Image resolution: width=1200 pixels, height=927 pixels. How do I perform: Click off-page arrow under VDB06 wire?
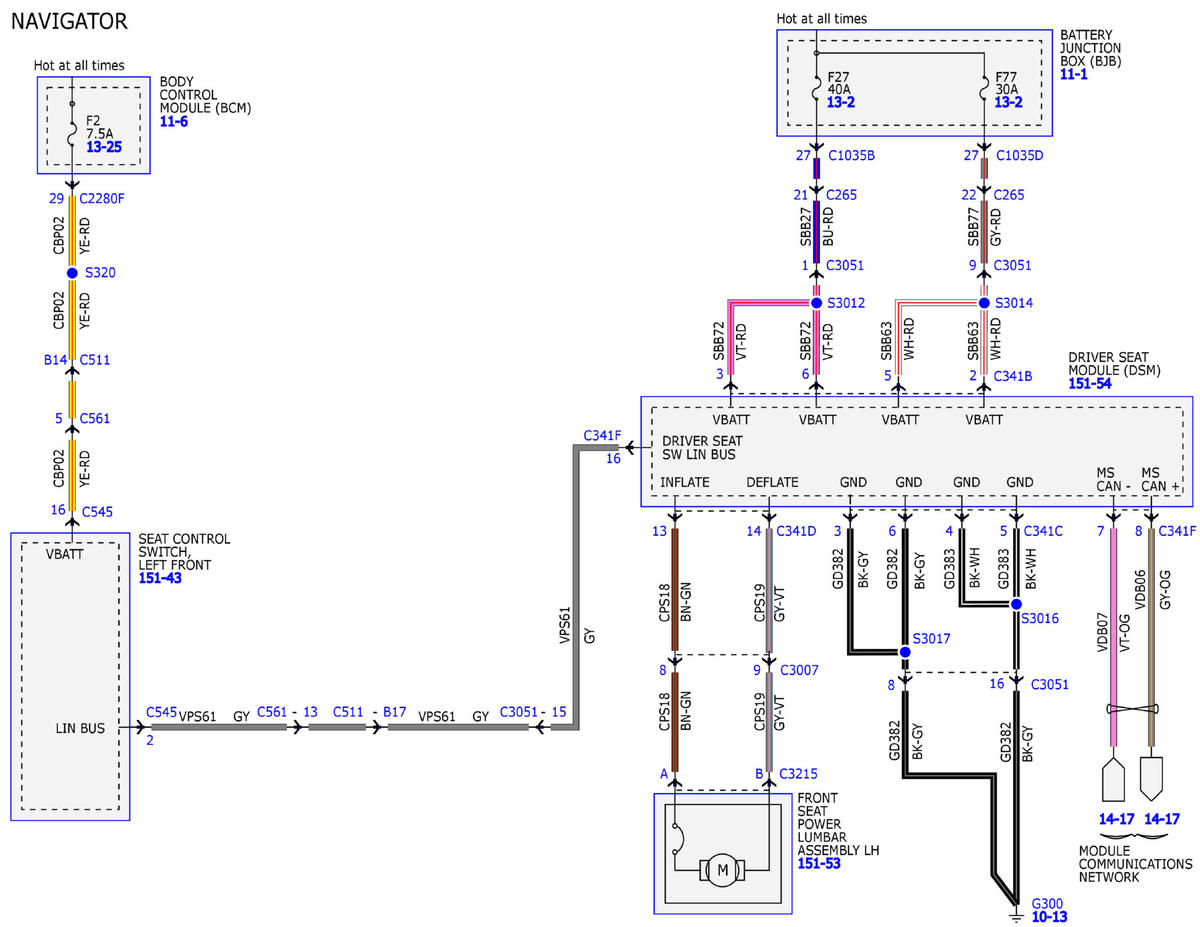click(1150, 780)
